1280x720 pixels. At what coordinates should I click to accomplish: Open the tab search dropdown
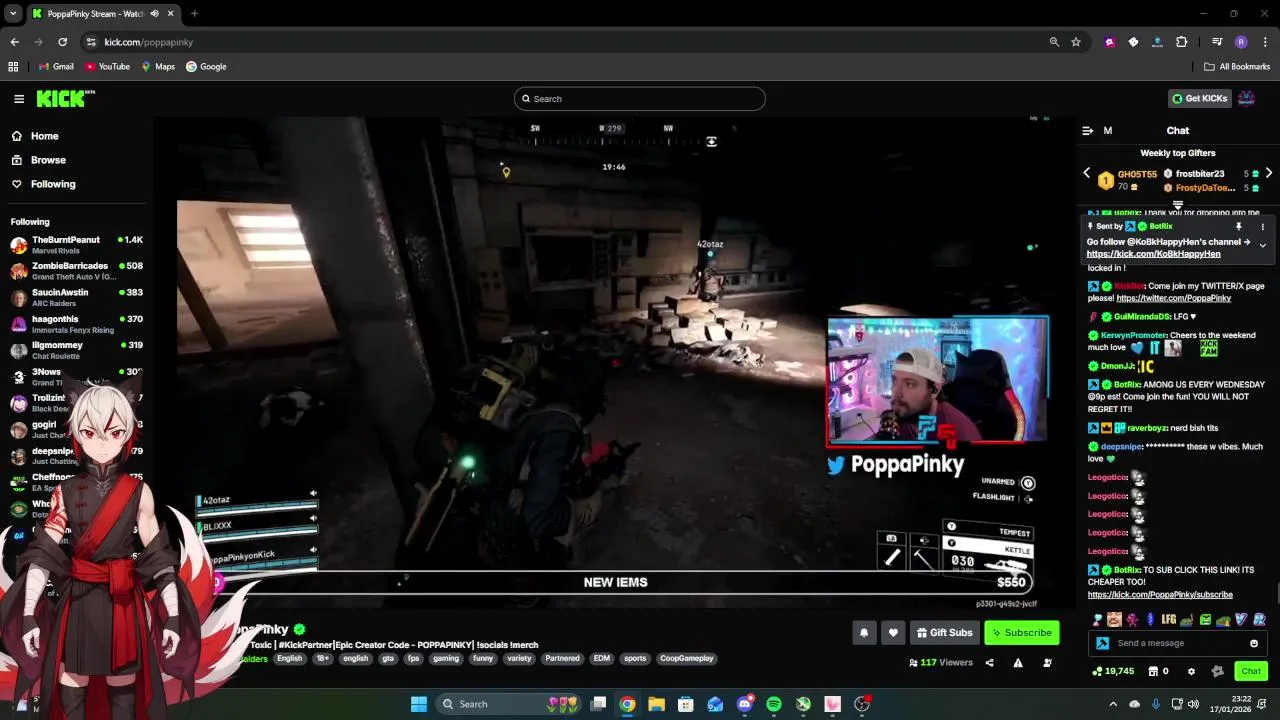13,14
